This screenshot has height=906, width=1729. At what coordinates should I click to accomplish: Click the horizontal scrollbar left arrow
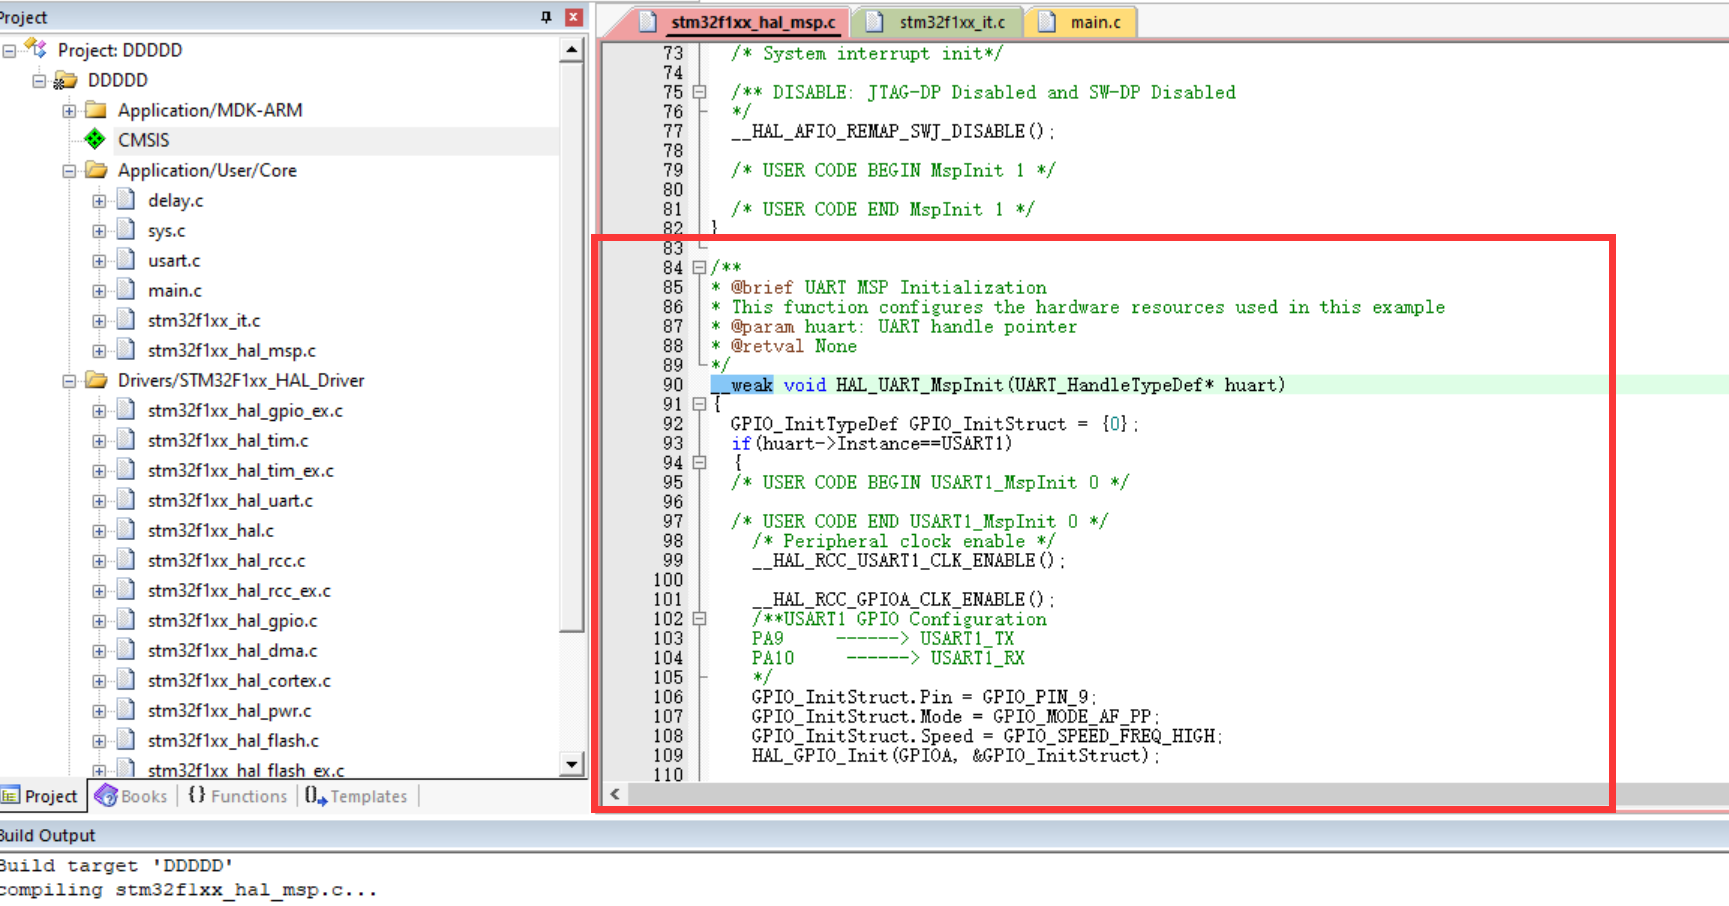[614, 794]
